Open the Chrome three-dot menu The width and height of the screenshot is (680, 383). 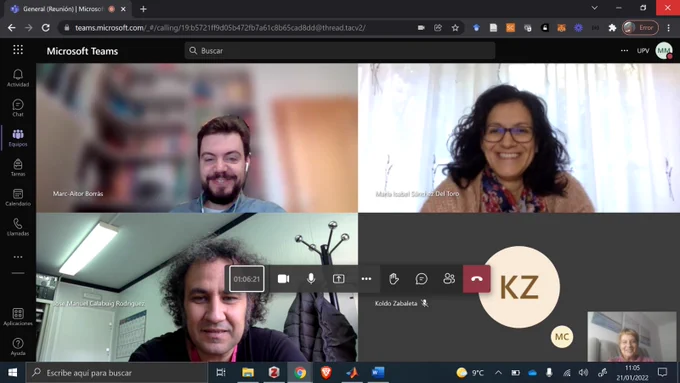click(x=669, y=28)
